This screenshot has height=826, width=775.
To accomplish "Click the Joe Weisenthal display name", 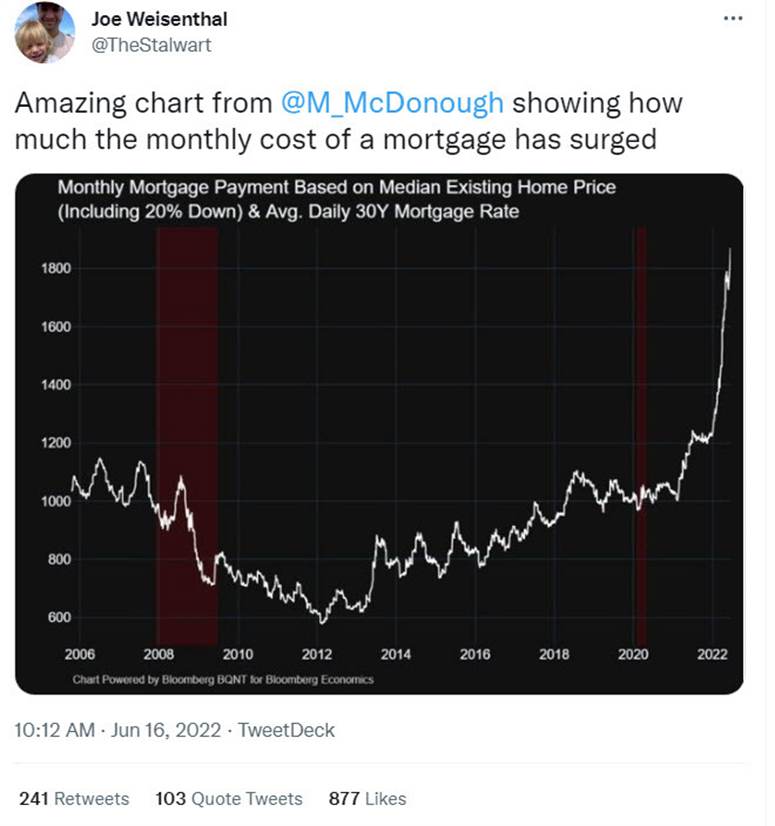I will tap(158, 19).
